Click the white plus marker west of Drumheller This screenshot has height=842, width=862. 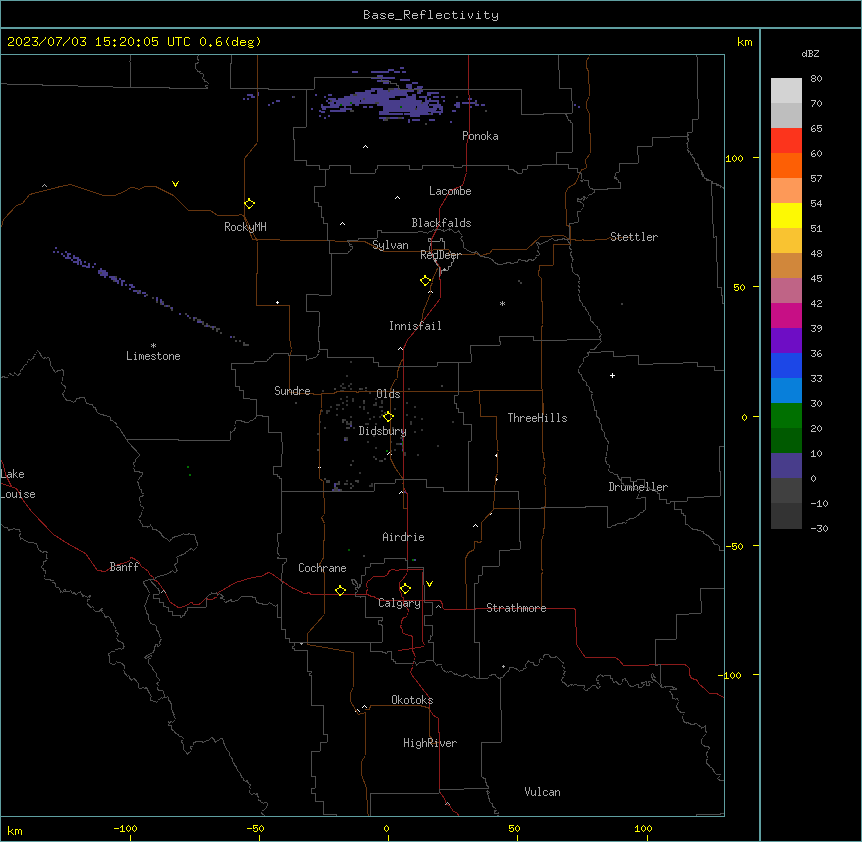point(612,375)
